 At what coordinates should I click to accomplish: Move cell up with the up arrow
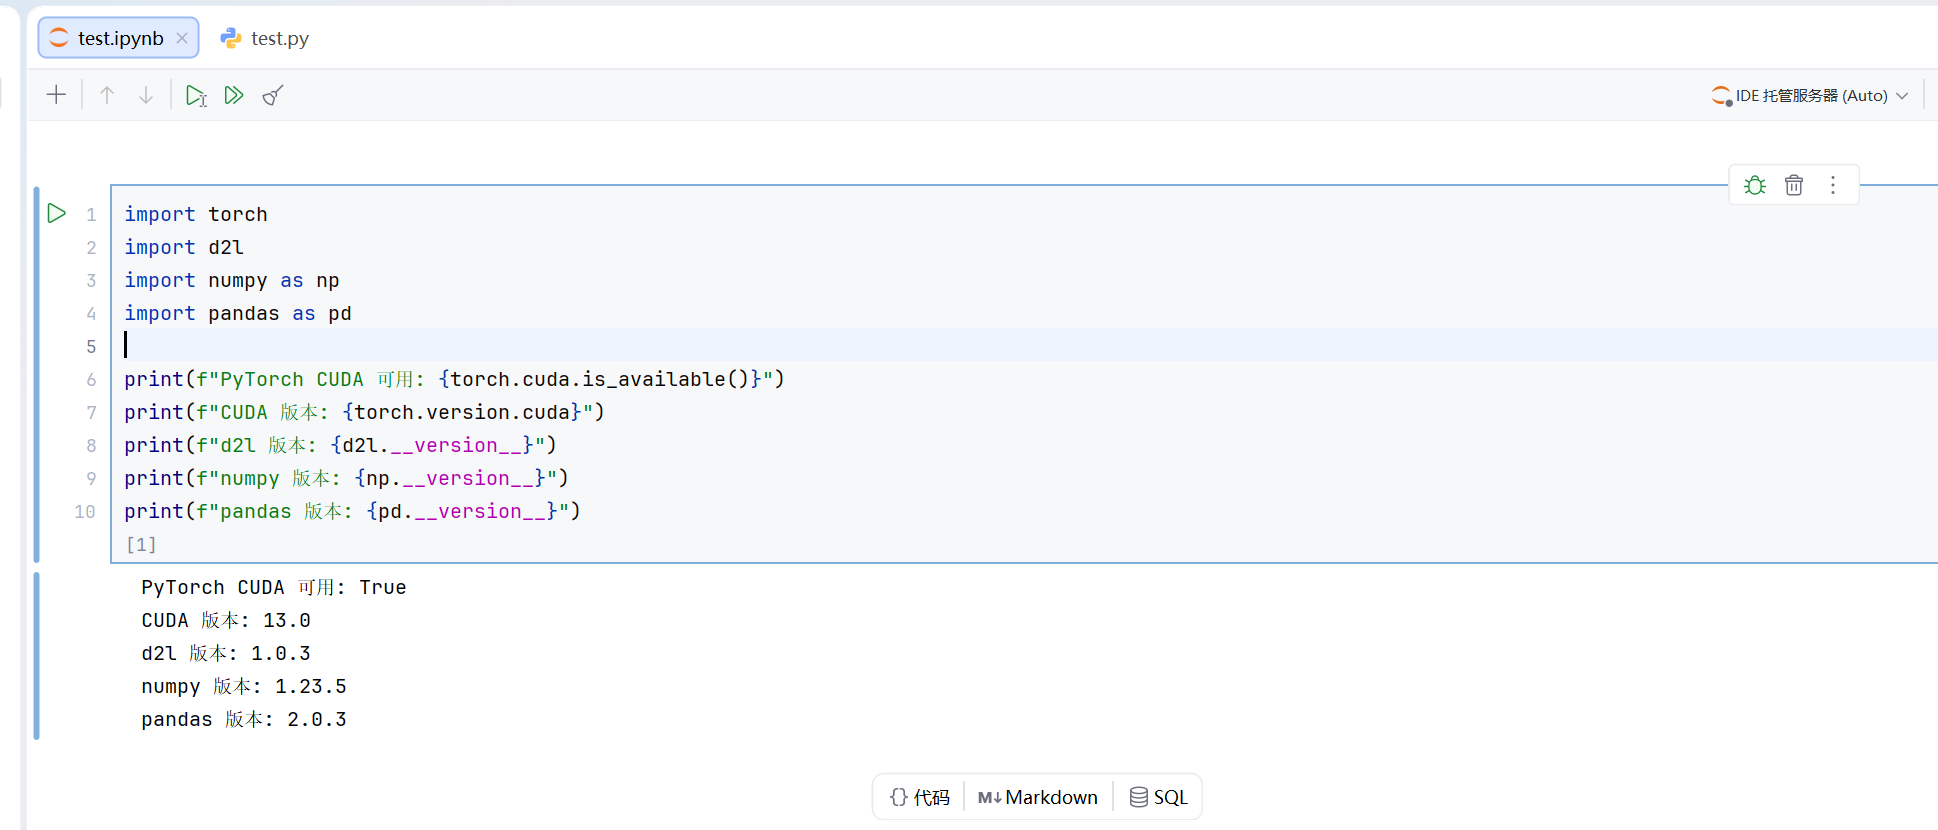pyautogui.click(x=107, y=95)
